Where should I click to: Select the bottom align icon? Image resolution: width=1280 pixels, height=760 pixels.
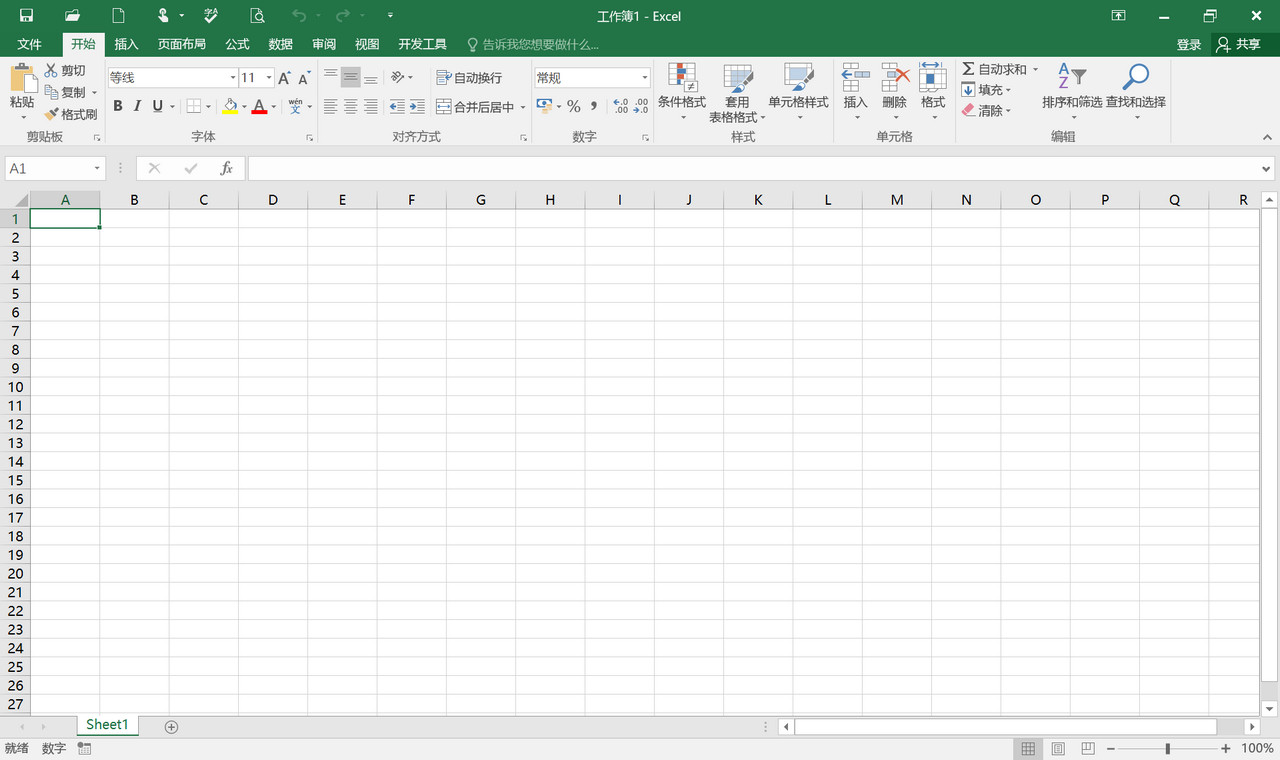point(371,77)
